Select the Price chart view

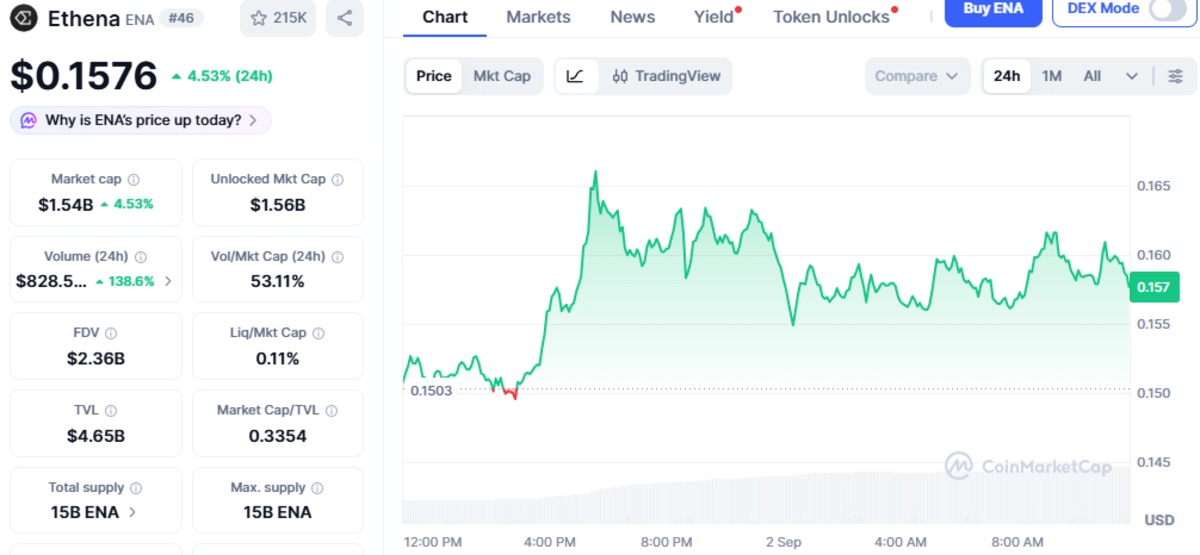point(434,76)
